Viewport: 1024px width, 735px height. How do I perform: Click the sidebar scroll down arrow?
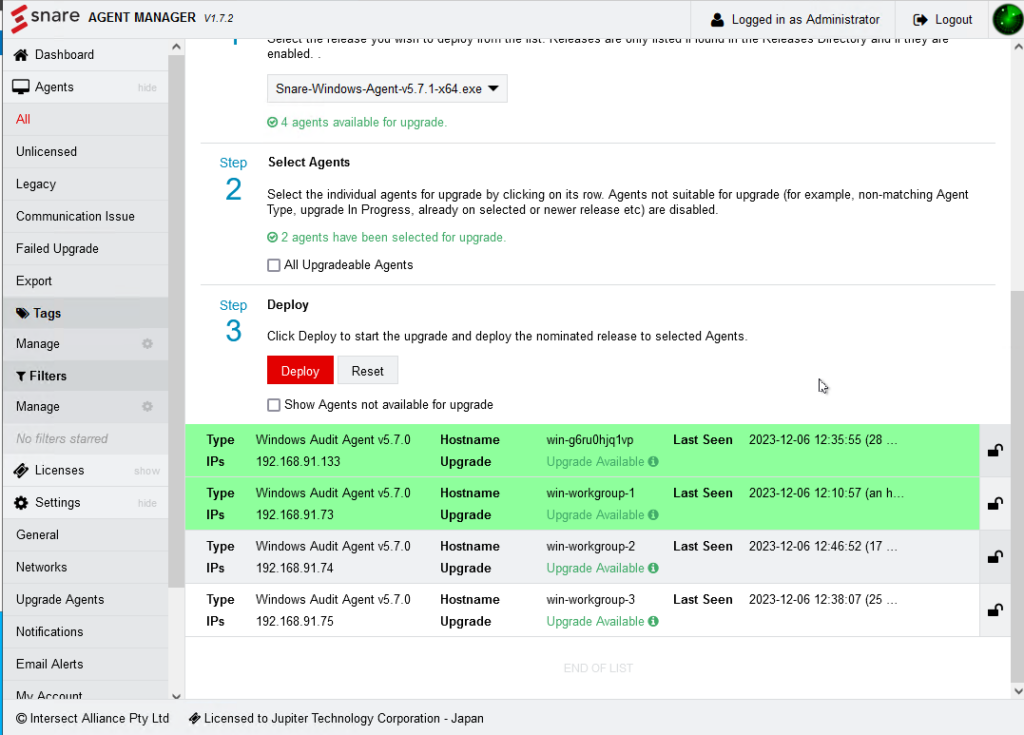[x=176, y=696]
